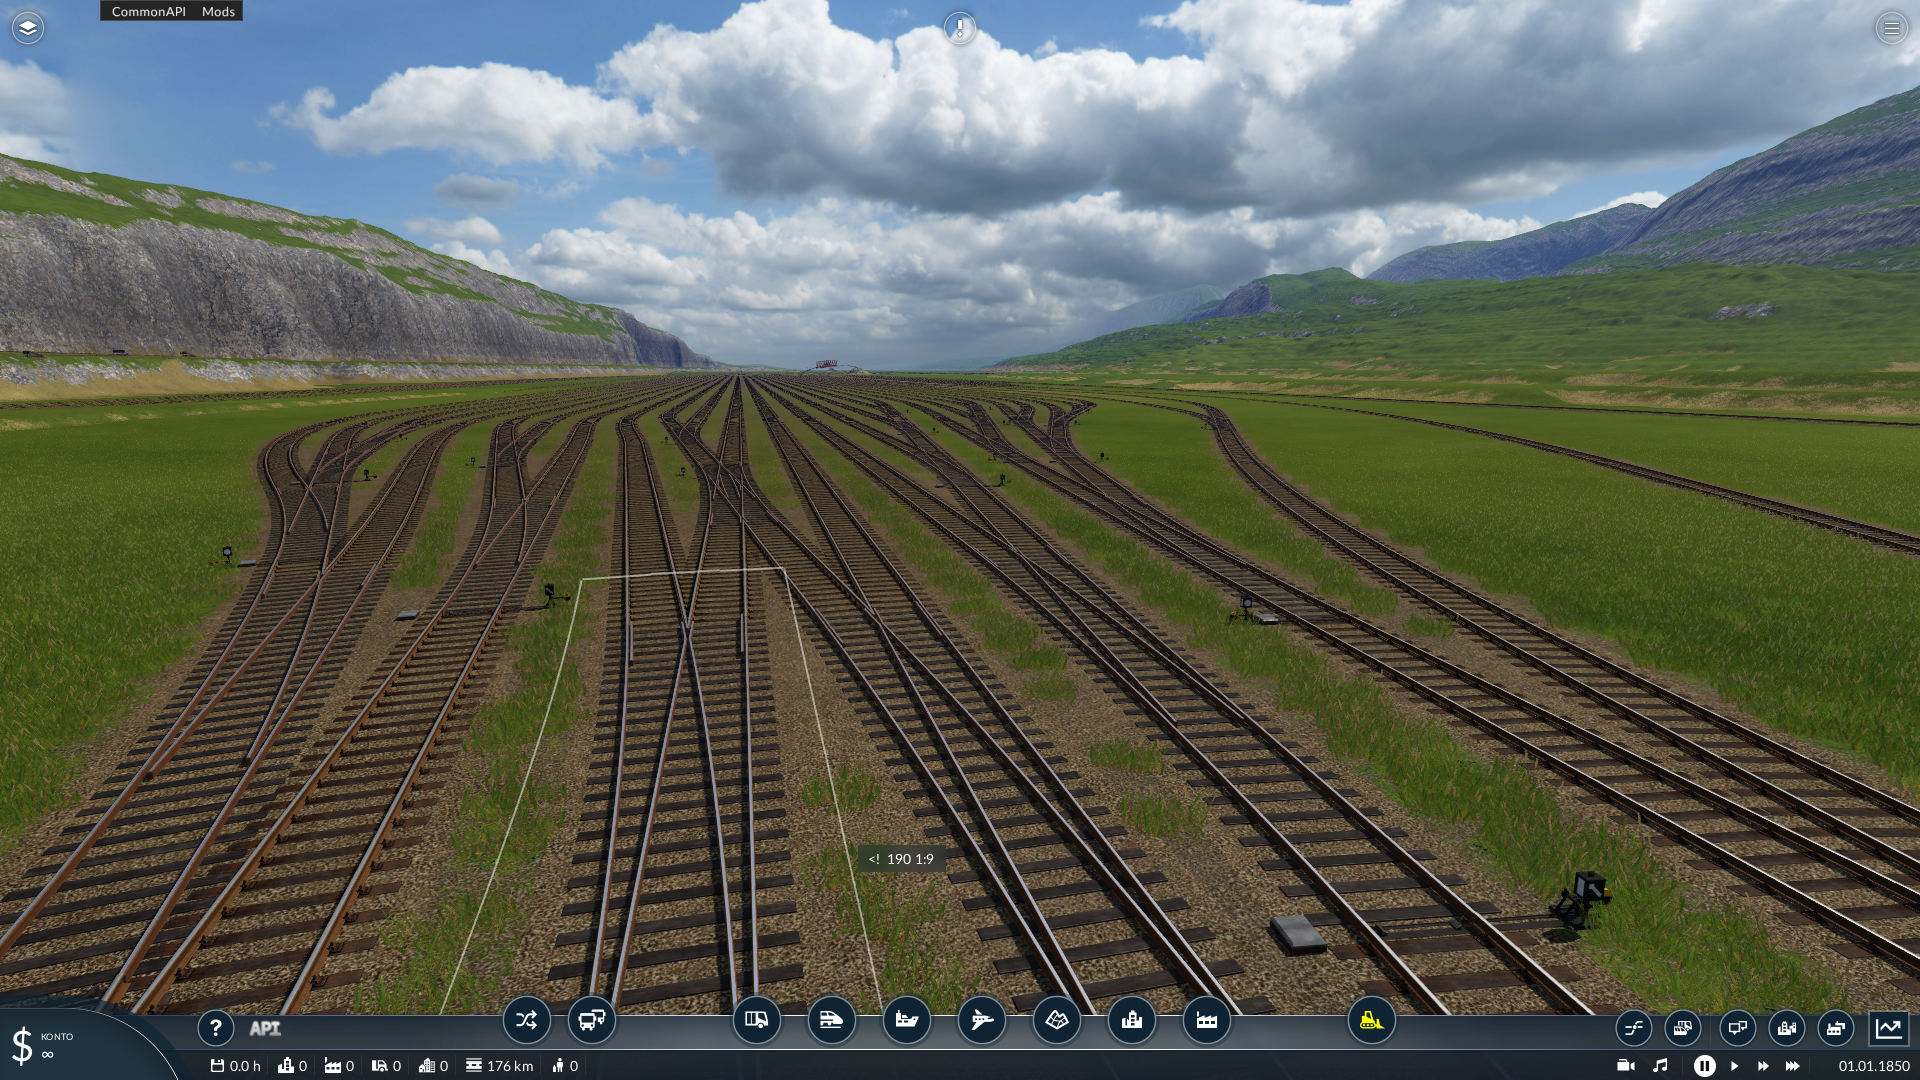Click the API label button
The image size is (1920, 1080).
click(264, 1028)
